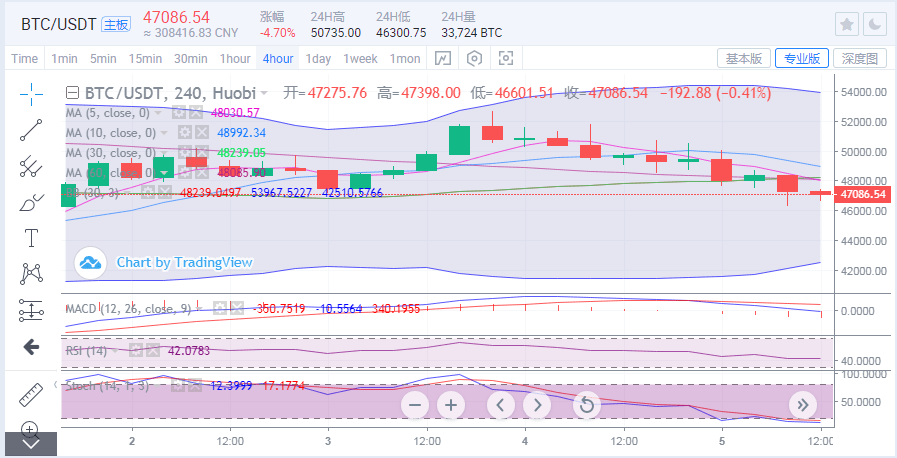
Task: Select the 1hour timeframe
Action: click(235, 58)
